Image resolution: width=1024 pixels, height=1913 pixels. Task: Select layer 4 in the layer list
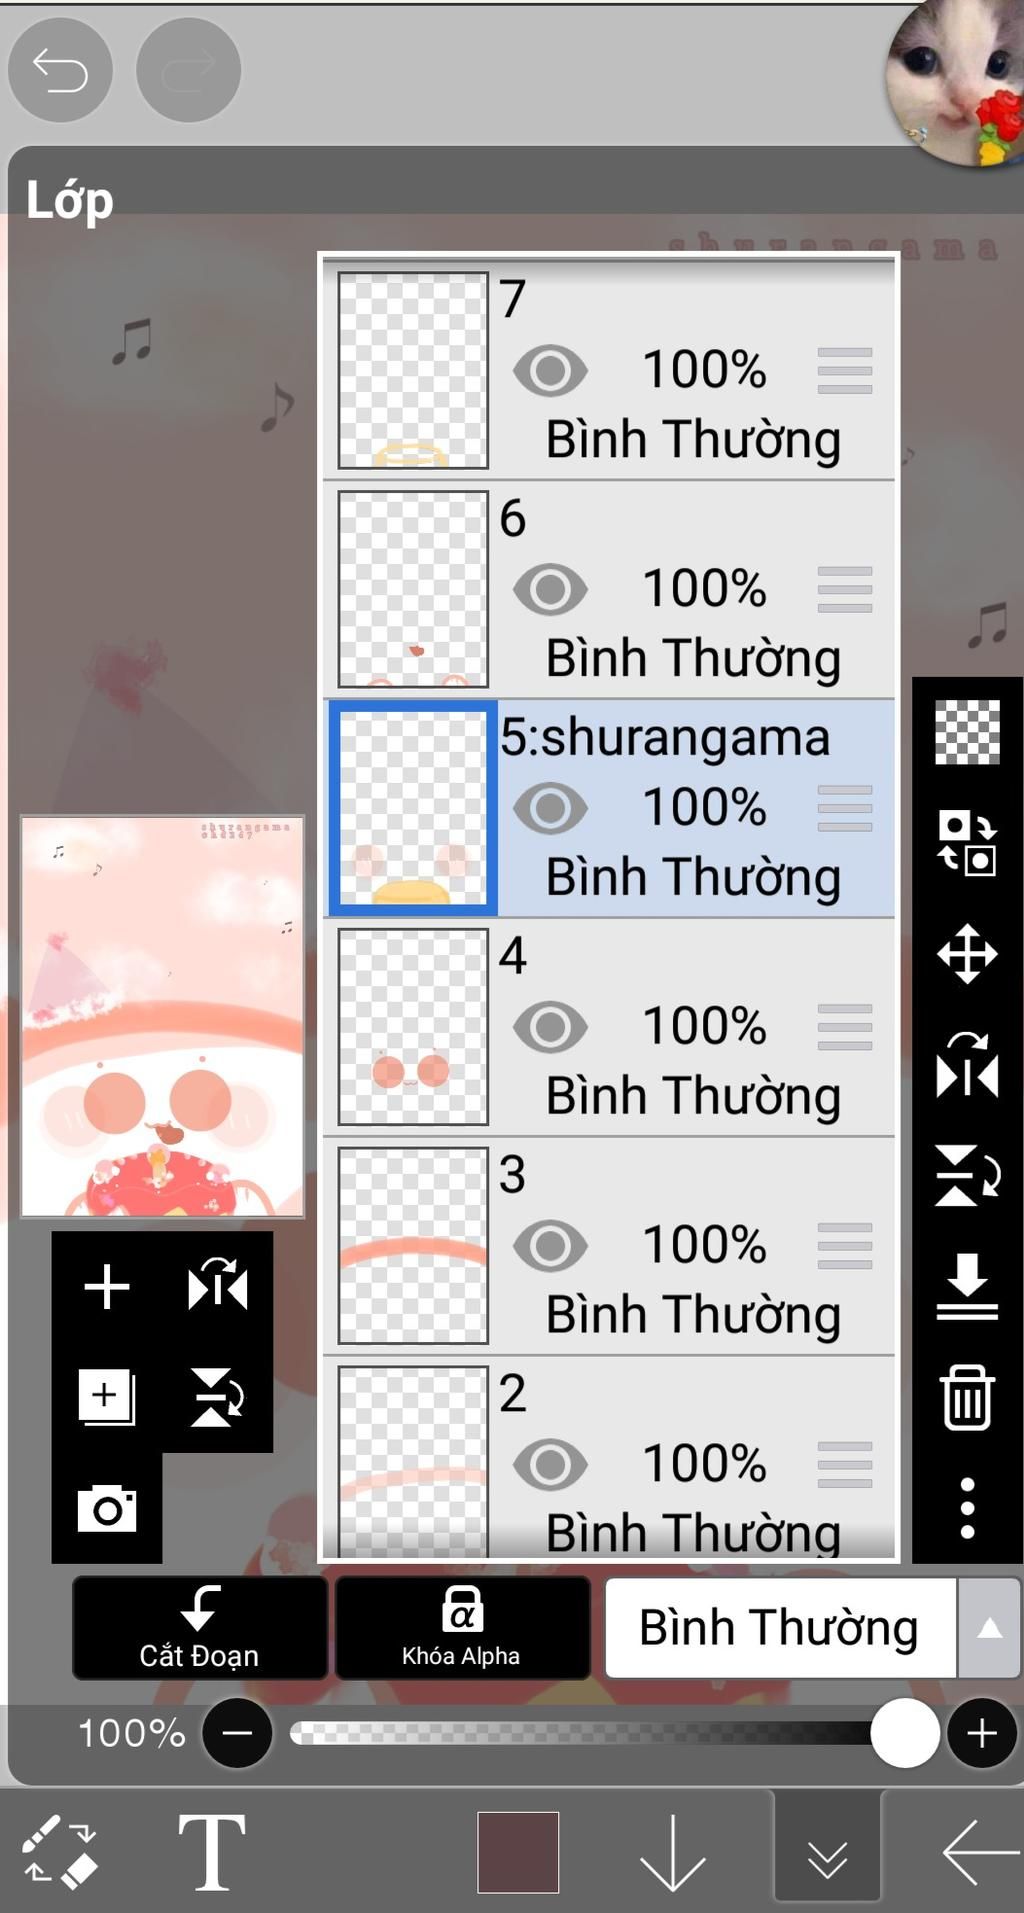(609, 1027)
